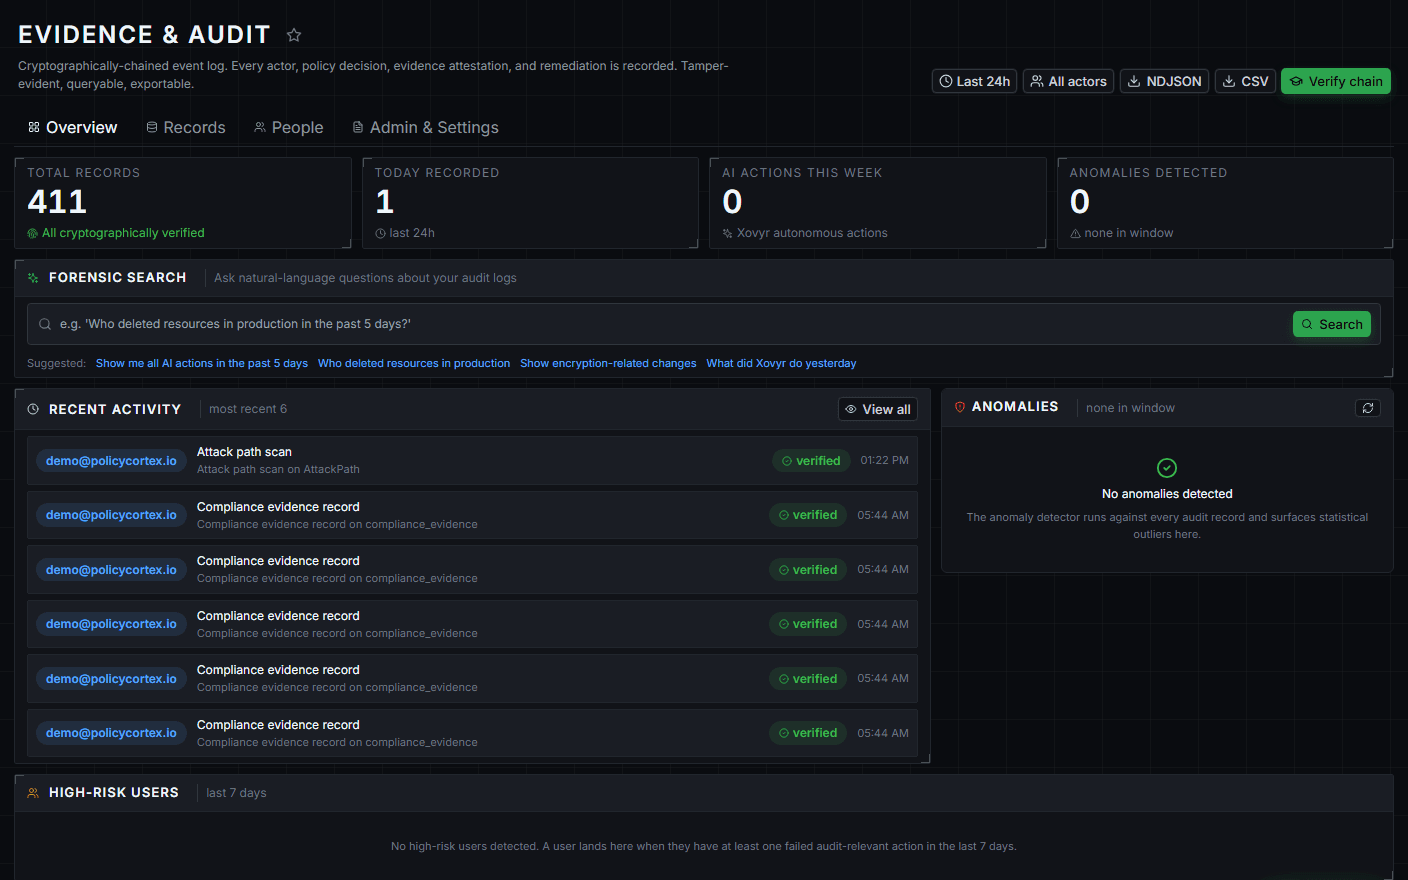Click 'Xovyr autonomous actions' label
This screenshot has height=880, width=1408.
(812, 233)
